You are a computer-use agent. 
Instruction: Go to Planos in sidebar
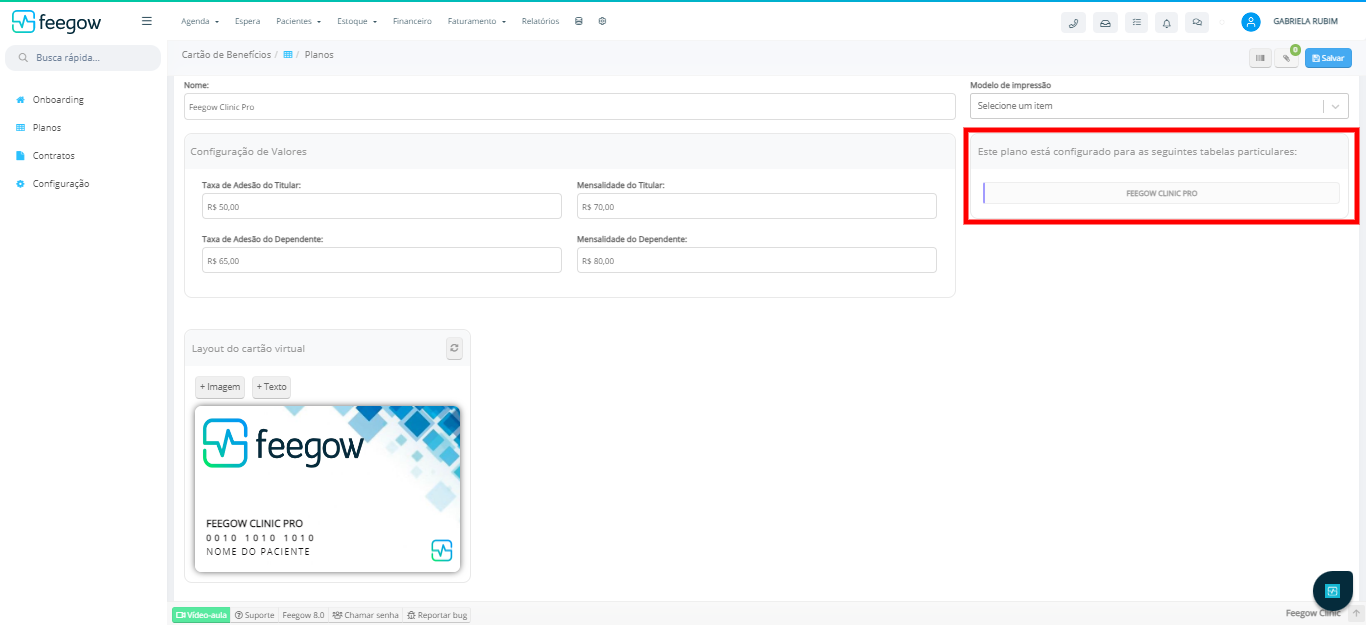[46, 128]
